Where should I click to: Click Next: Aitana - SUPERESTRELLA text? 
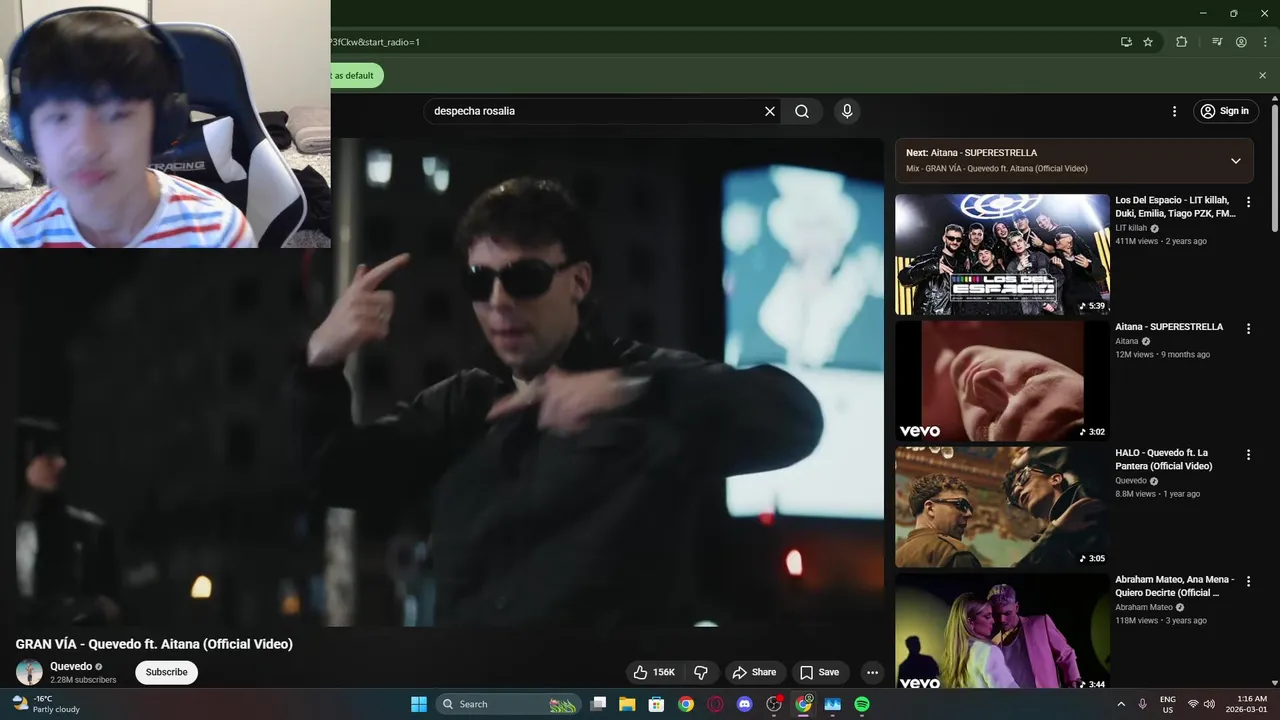pos(971,153)
